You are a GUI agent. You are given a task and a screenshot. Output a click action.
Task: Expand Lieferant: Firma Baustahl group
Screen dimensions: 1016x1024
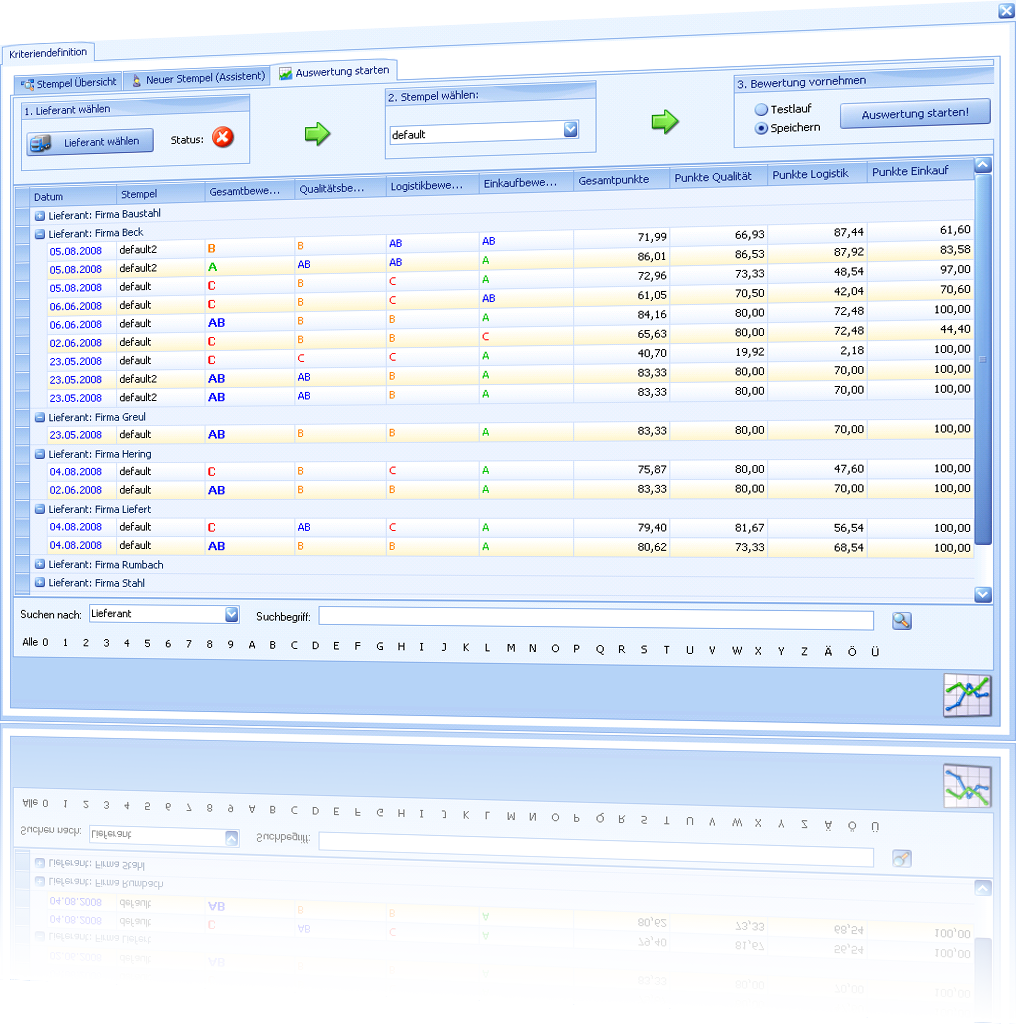40,216
